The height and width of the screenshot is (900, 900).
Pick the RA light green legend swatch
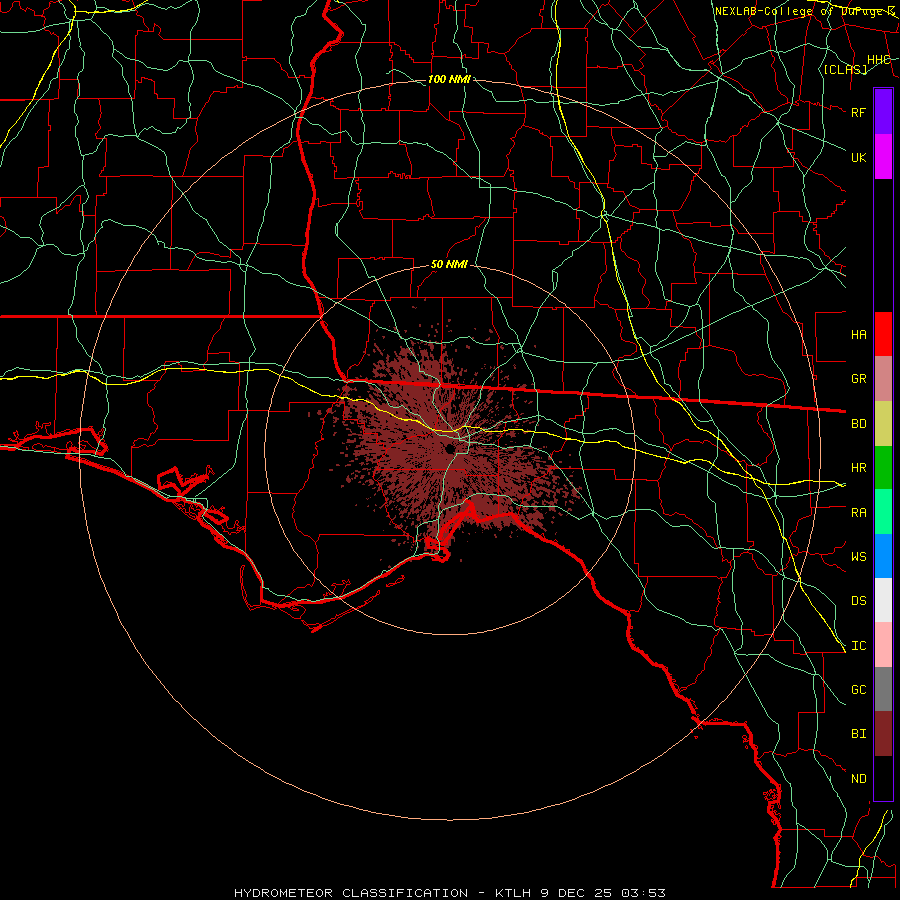883,512
